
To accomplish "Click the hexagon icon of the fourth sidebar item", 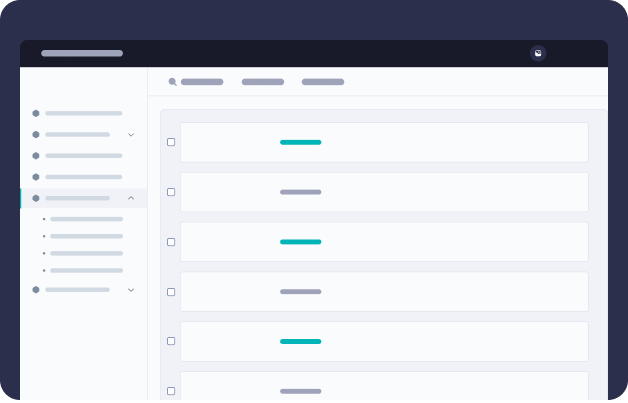I will coord(36,177).
